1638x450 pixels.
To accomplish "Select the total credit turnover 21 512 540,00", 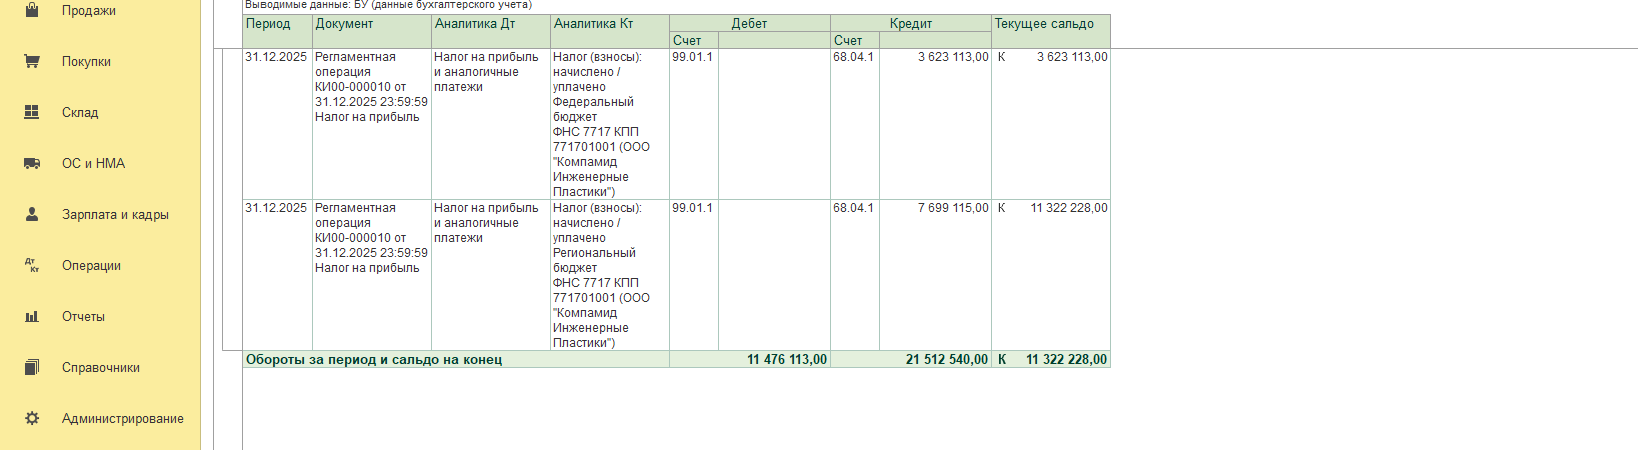I will pyautogui.click(x=946, y=359).
